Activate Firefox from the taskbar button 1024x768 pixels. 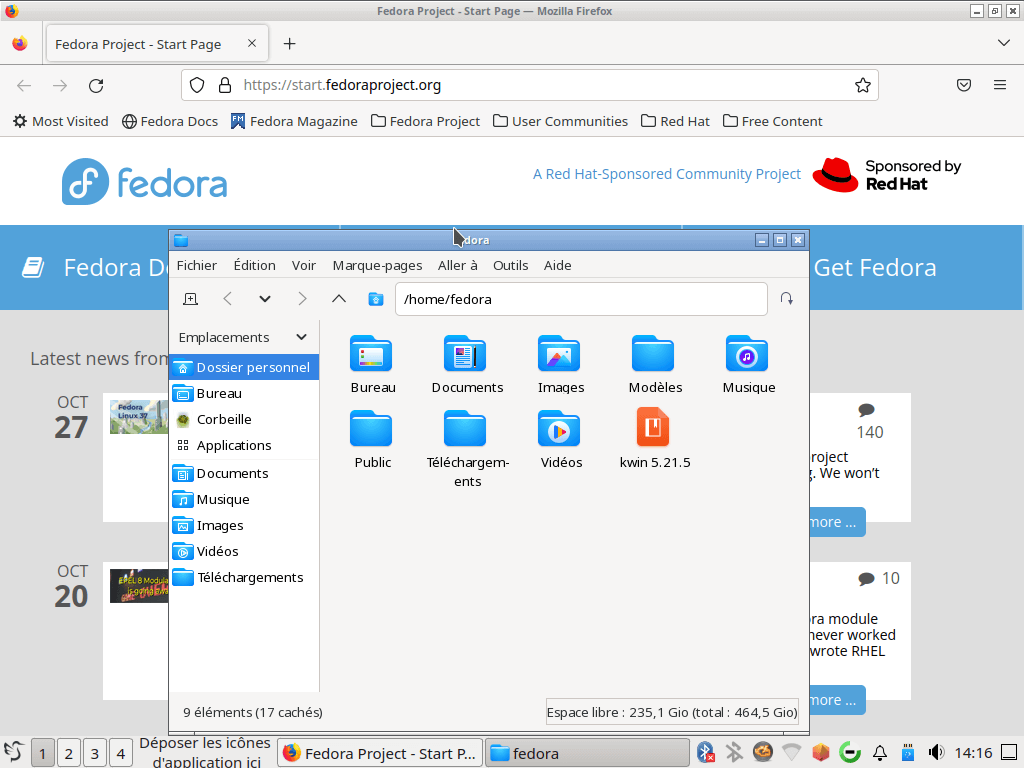380,753
